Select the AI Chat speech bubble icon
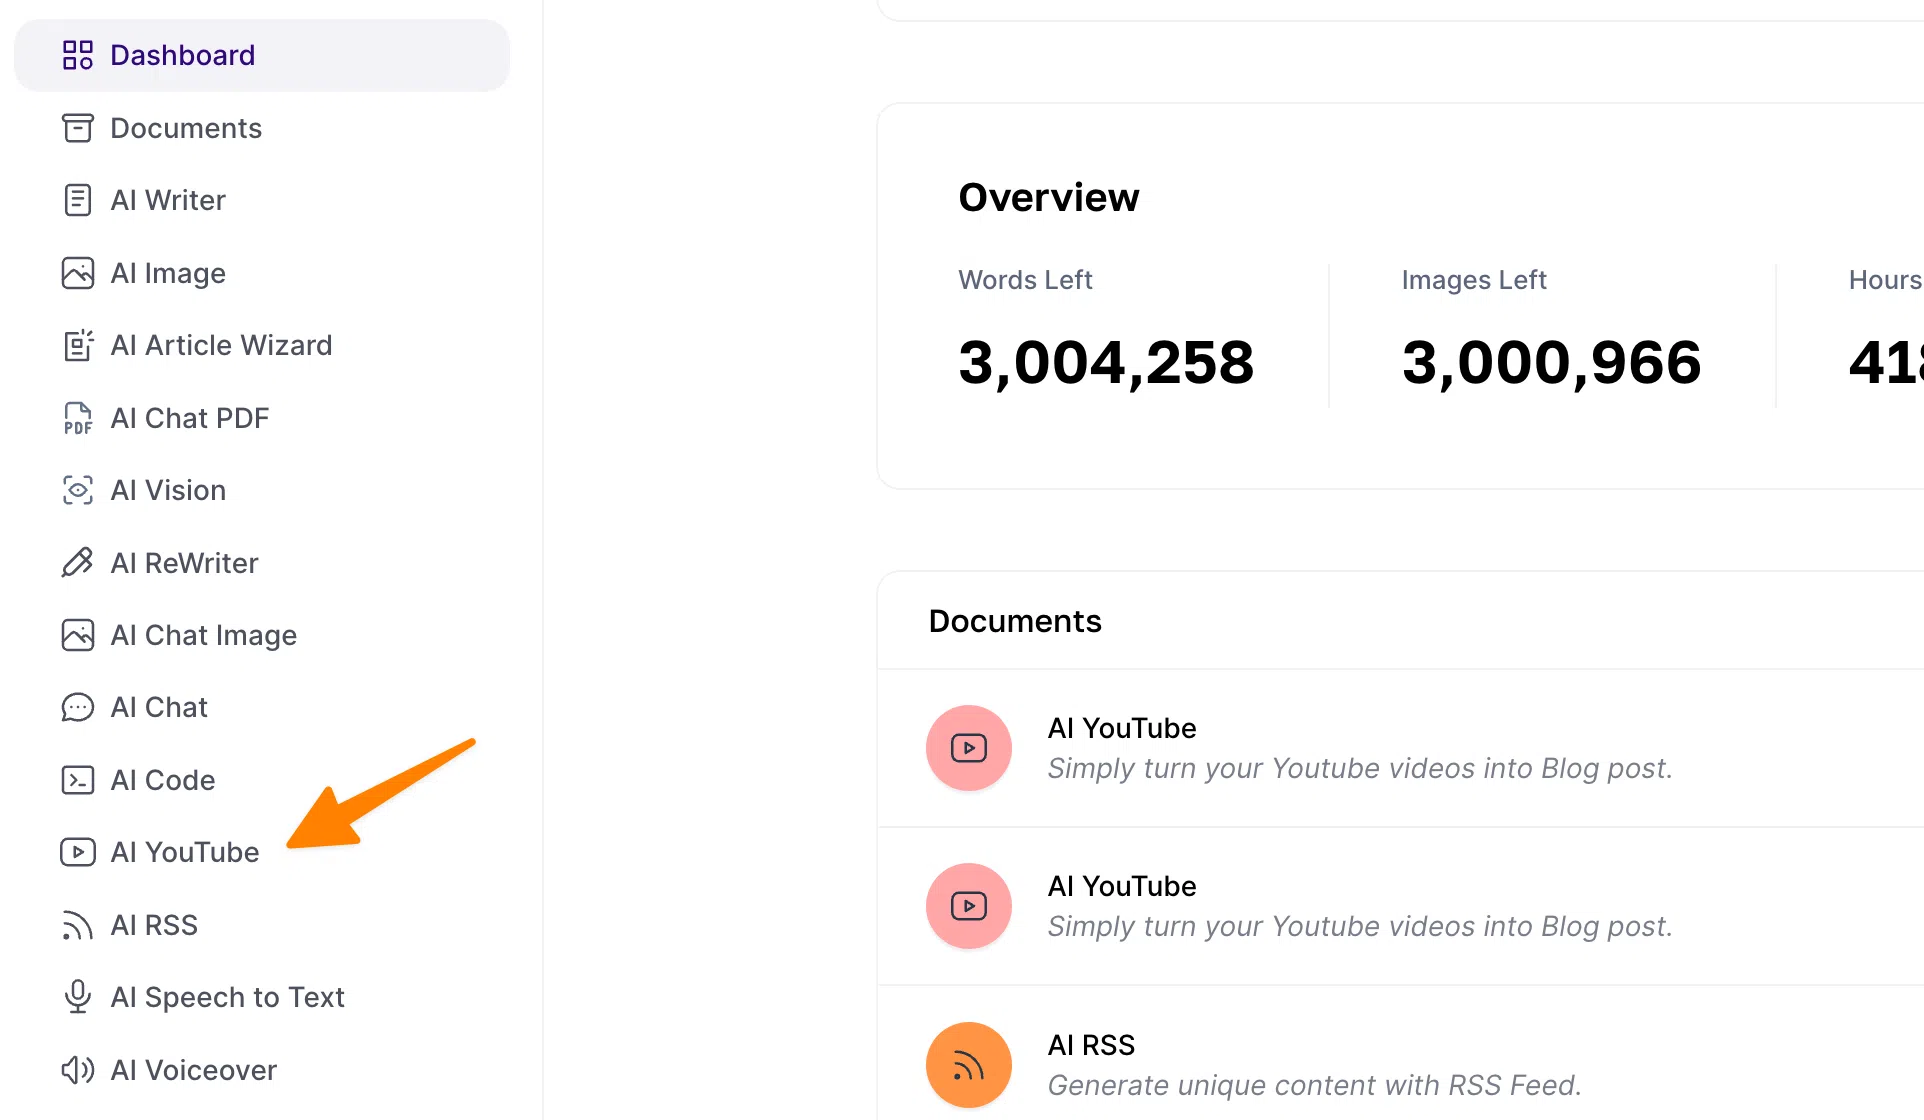The width and height of the screenshot is (1924, 1120). 77,706
